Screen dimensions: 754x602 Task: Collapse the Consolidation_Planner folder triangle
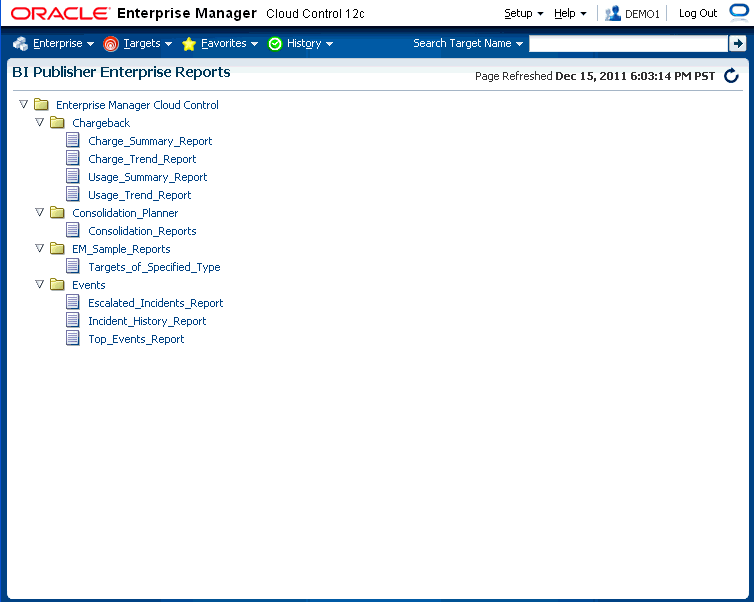pos(39,212)
